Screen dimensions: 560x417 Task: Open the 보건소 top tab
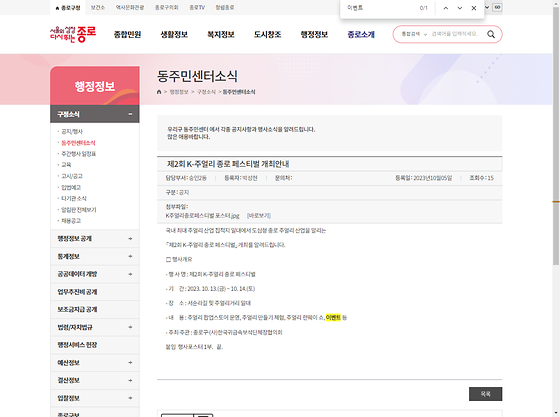pyautogui.click(x=98, y=7)
